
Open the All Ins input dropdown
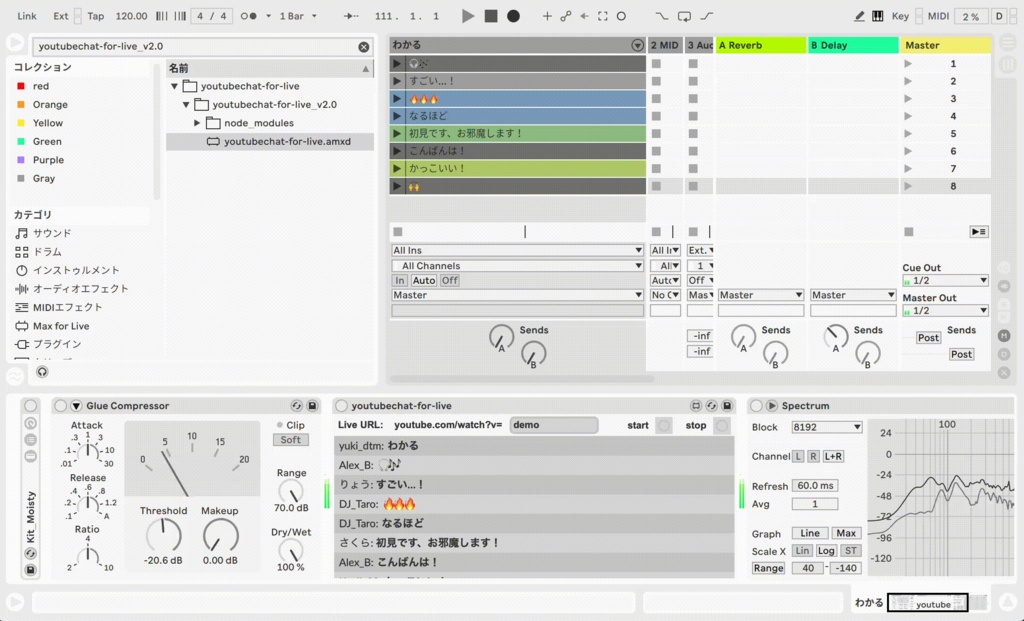pyautogui.click(x=517, y=250)
